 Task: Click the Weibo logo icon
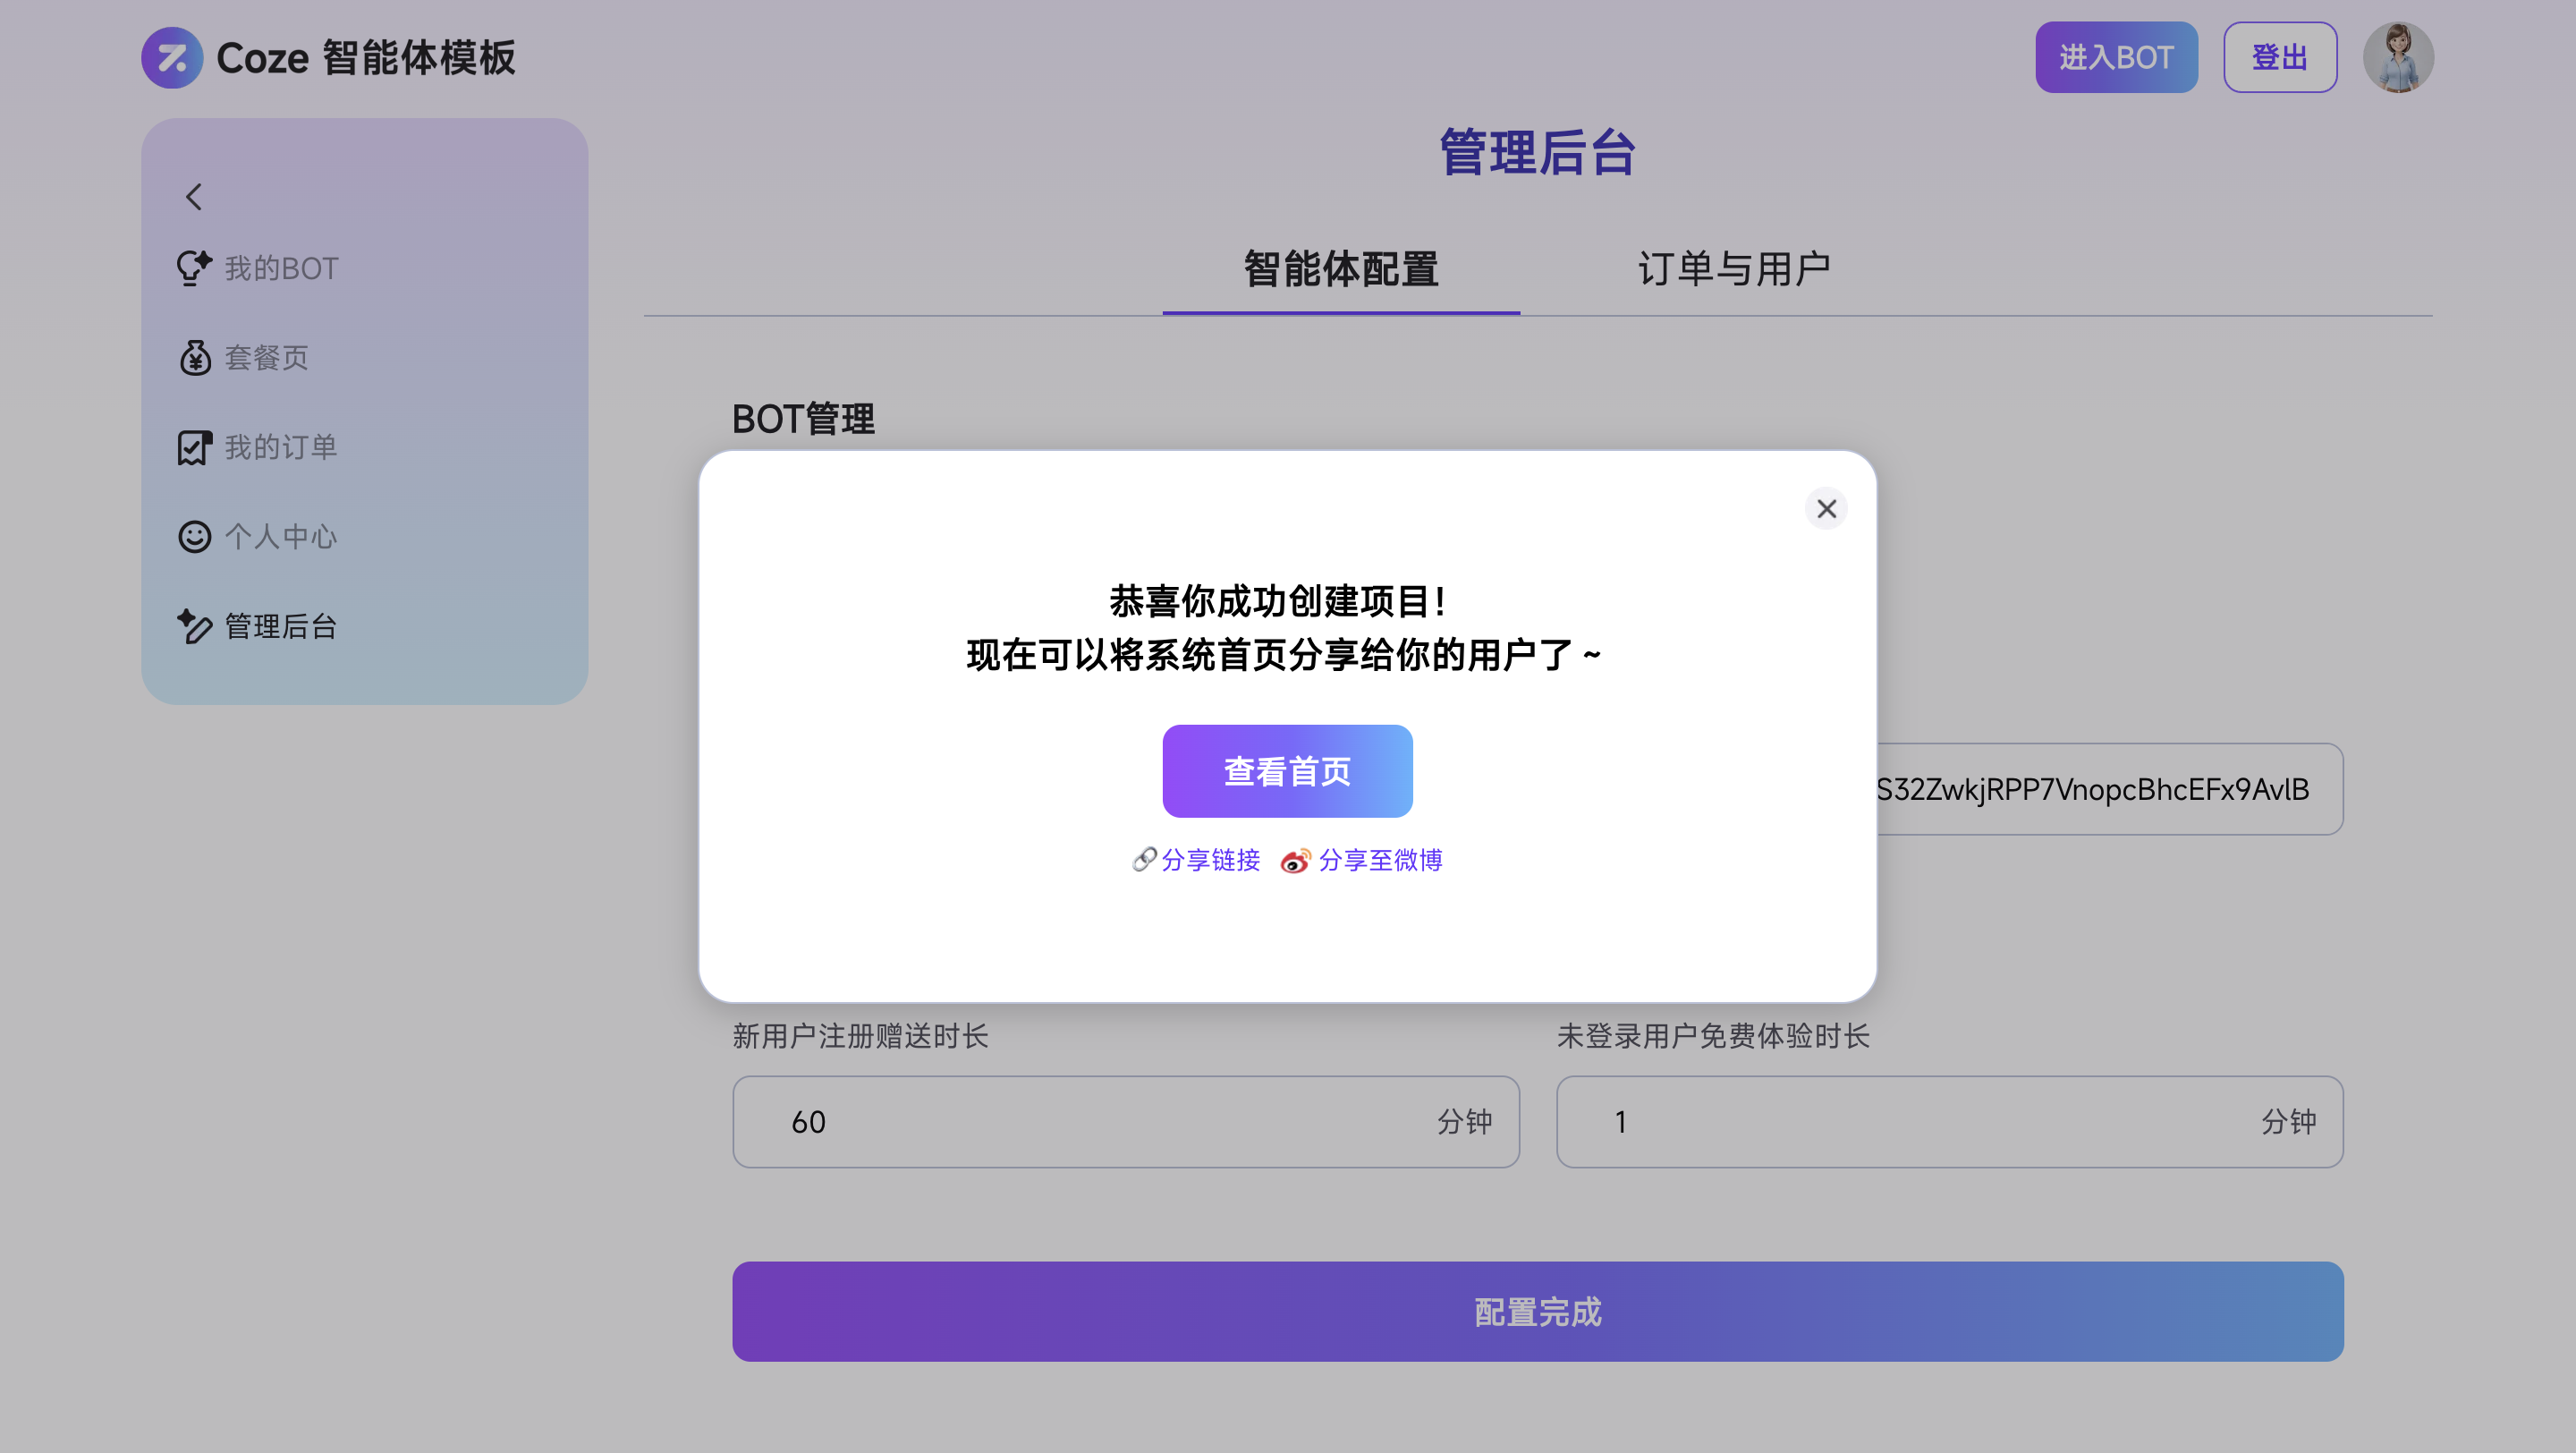pos(1295,860)
